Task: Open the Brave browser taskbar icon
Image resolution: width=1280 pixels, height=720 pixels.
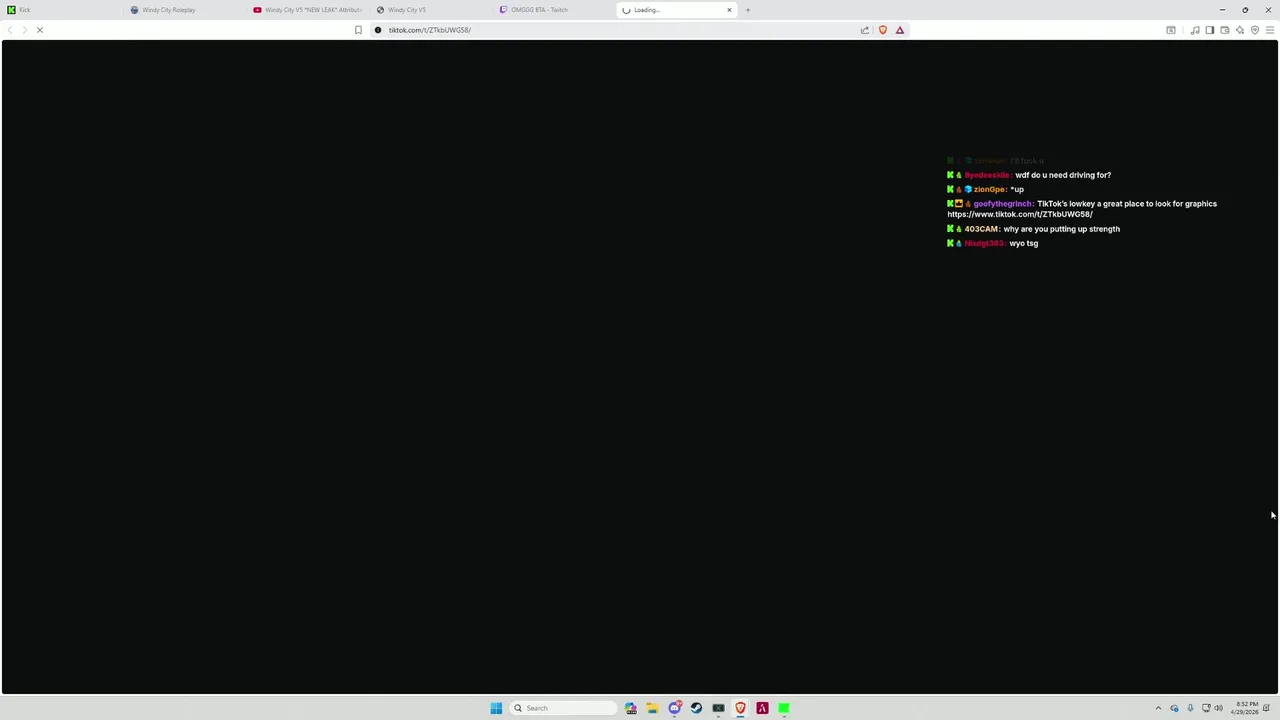Action: coord(740,708)
